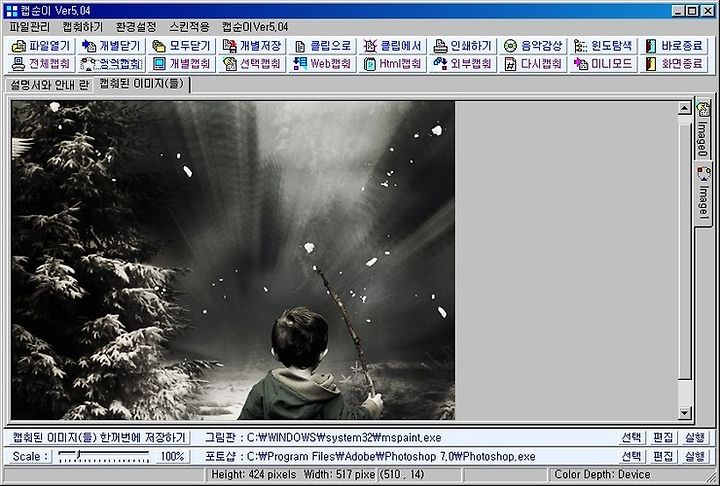Open the 스킨적용 menu
The image size is (720, 486).
189,27
